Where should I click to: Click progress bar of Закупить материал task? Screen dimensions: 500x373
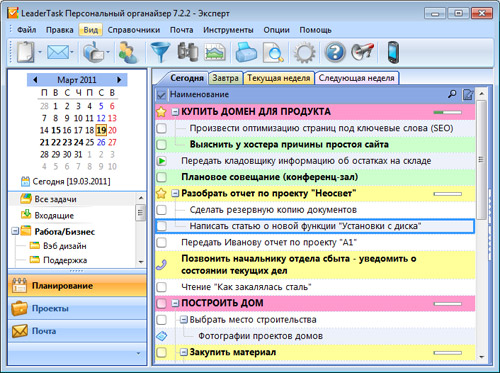448,353
